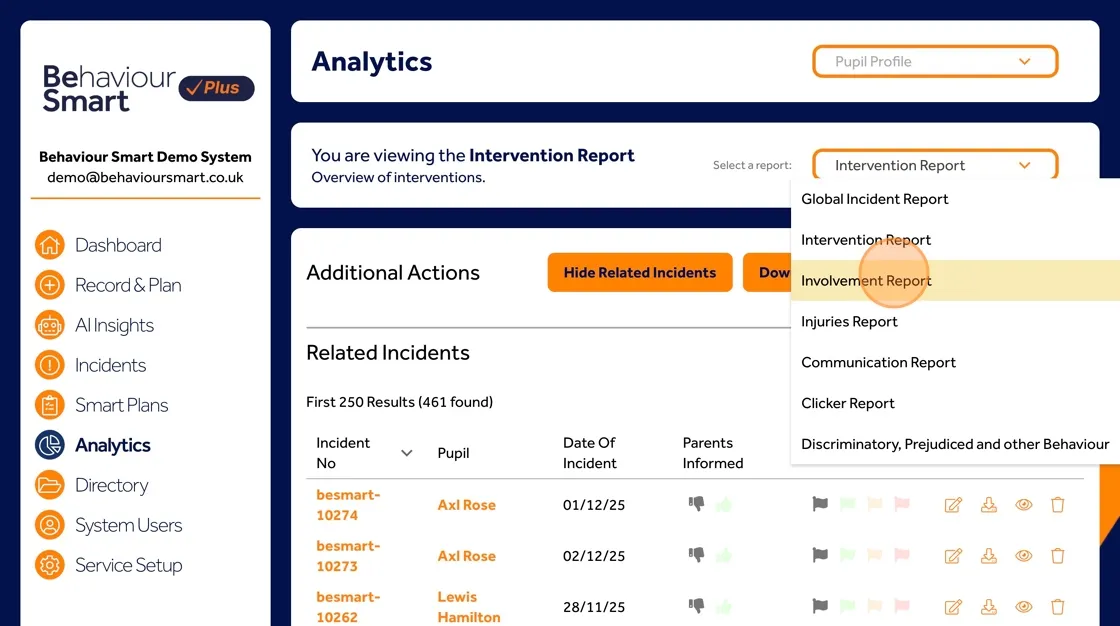Expand the Incident No column sort chevron
The image size is (1120, 626).
pos(406,452)
